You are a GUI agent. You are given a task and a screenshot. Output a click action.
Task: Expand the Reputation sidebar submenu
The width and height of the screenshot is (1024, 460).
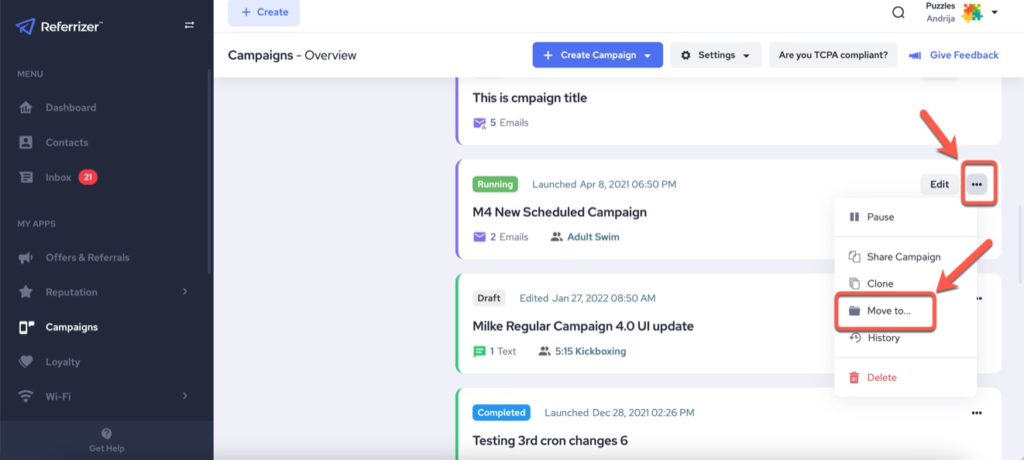click(x=185, y=292)
